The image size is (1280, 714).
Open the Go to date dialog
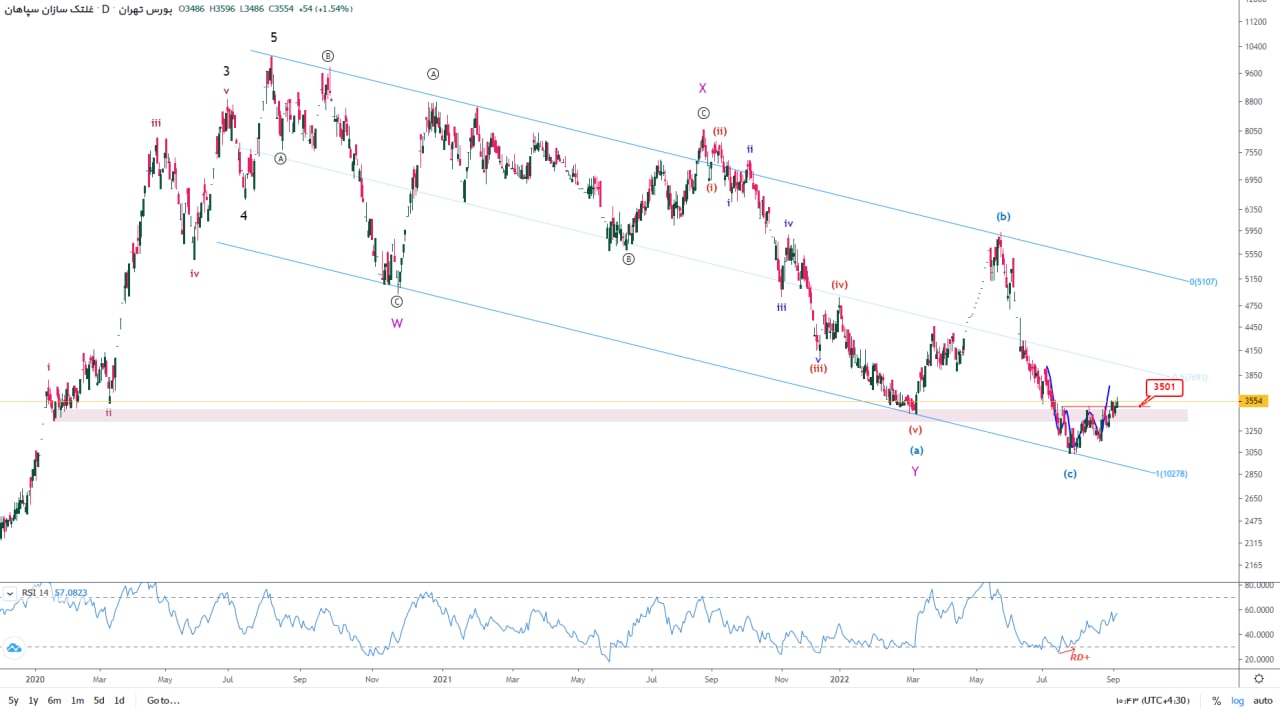coord(163,701)
